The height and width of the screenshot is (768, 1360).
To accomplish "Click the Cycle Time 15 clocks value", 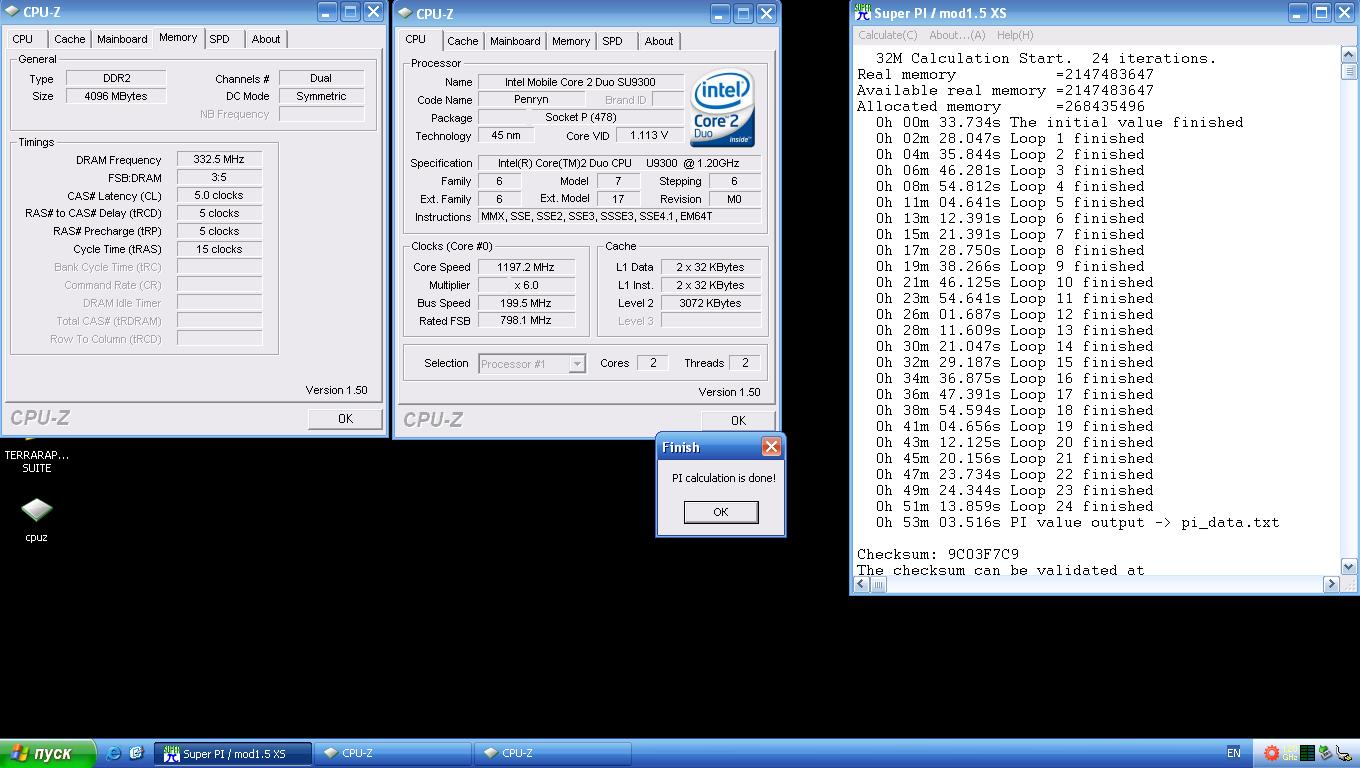I will point(219,250).
